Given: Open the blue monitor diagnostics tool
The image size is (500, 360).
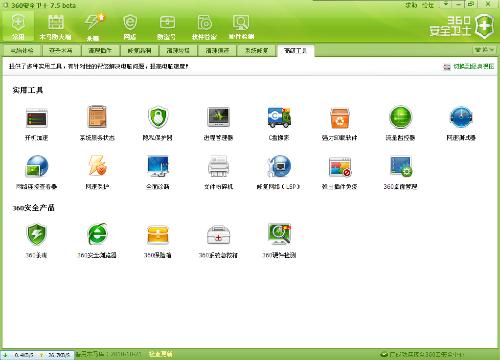Looking at the screenshot, I should click(x=158, y=172).
